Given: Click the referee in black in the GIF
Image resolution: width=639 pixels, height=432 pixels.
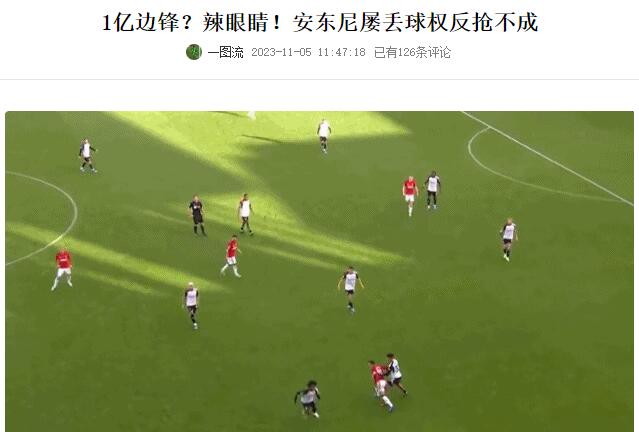Looking at the screenshot, I should 198,216.
